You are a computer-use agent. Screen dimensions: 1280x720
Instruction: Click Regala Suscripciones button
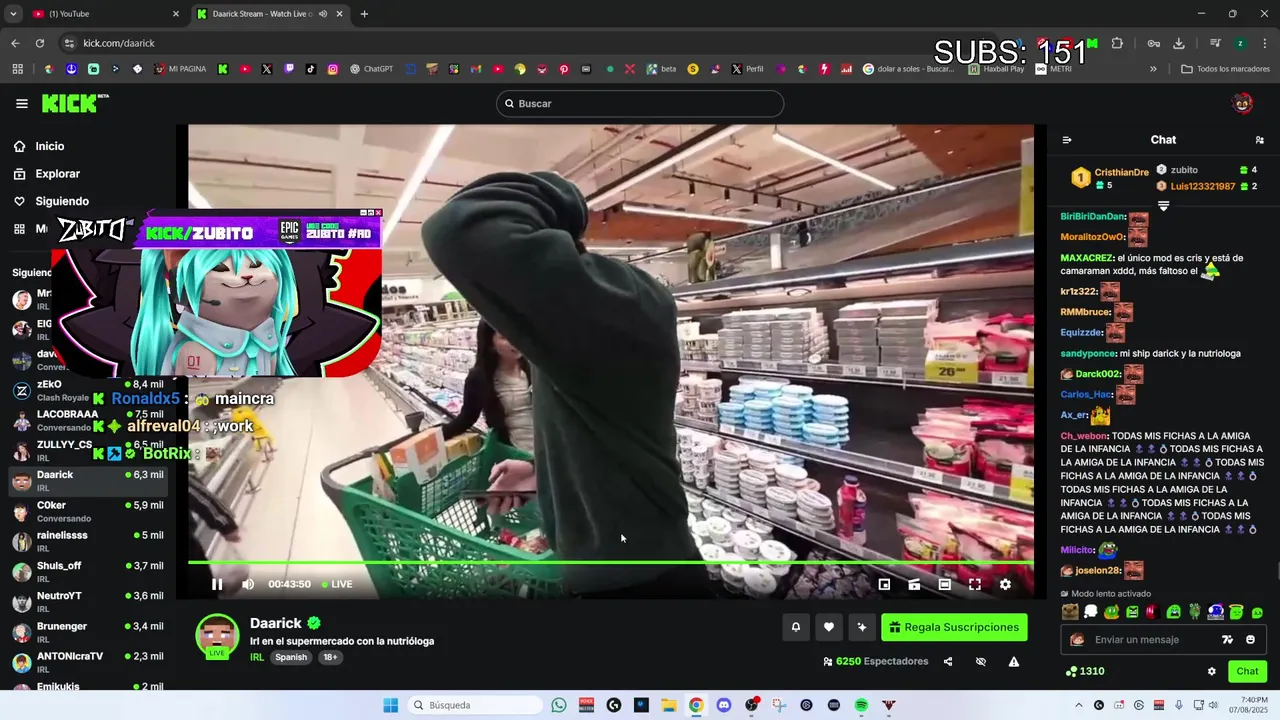point(954,627)
